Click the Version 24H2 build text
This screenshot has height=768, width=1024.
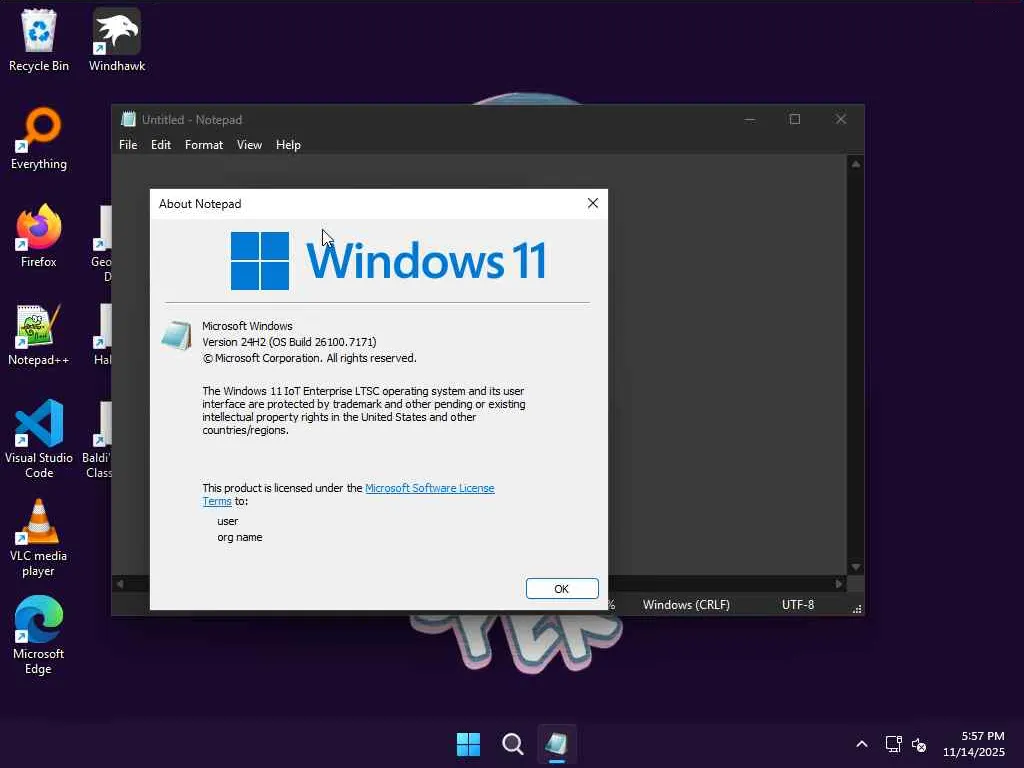point(289,342)
